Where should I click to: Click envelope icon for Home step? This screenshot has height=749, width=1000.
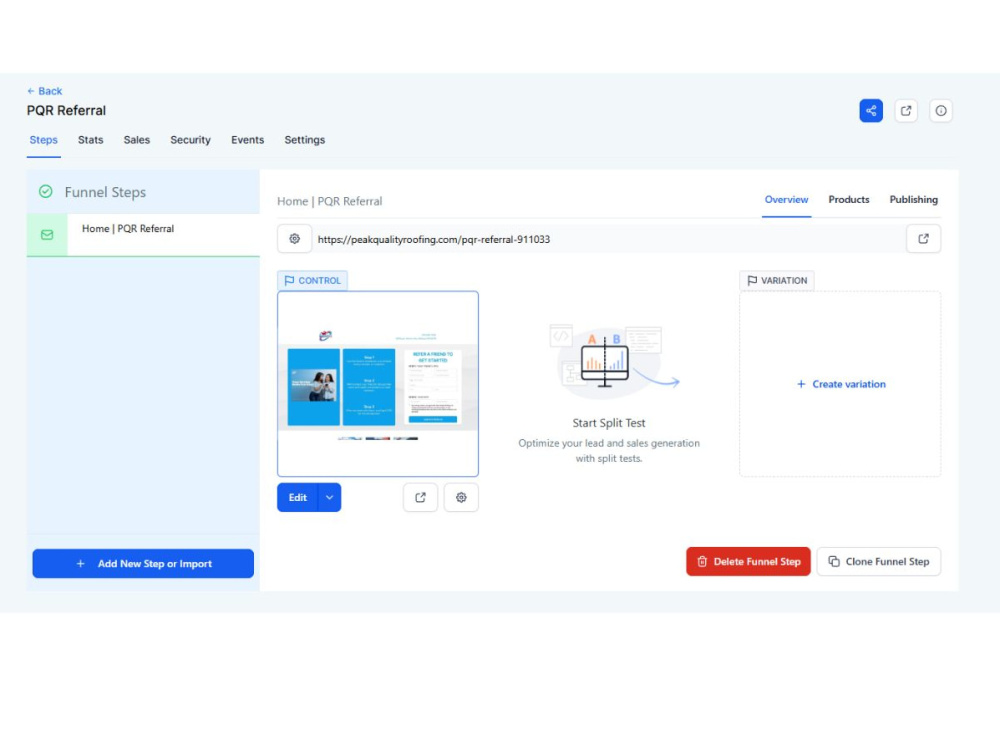[47, 235]
